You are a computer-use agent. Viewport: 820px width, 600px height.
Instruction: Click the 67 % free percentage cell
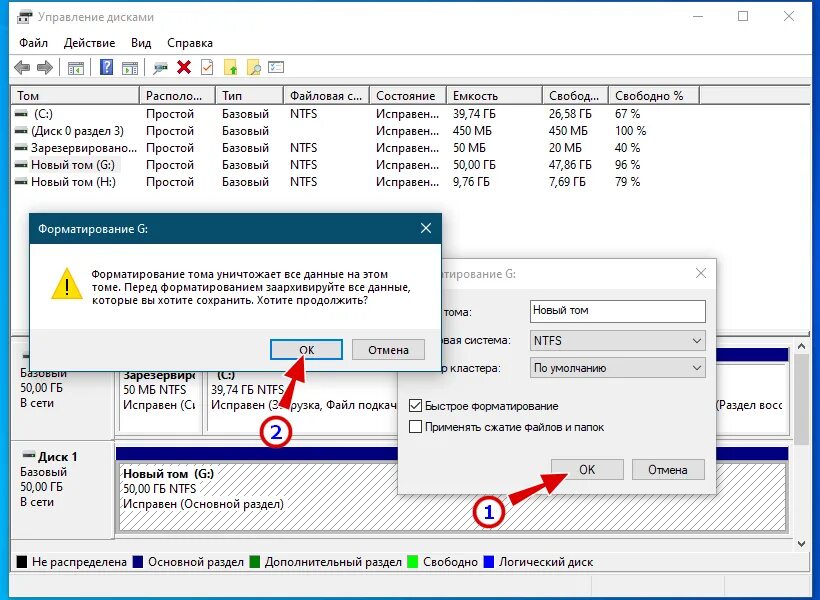tap(628, 114)
